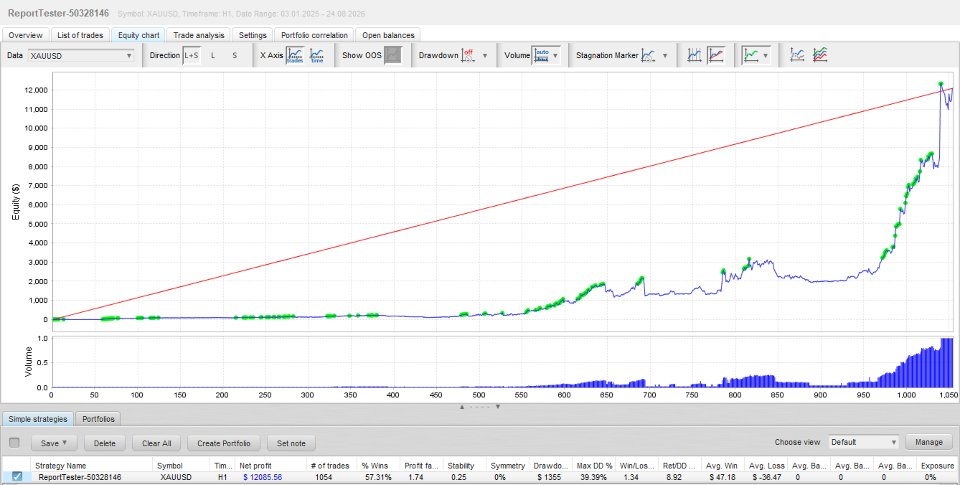Click the single-line comparison chart icon

point(797,55)
